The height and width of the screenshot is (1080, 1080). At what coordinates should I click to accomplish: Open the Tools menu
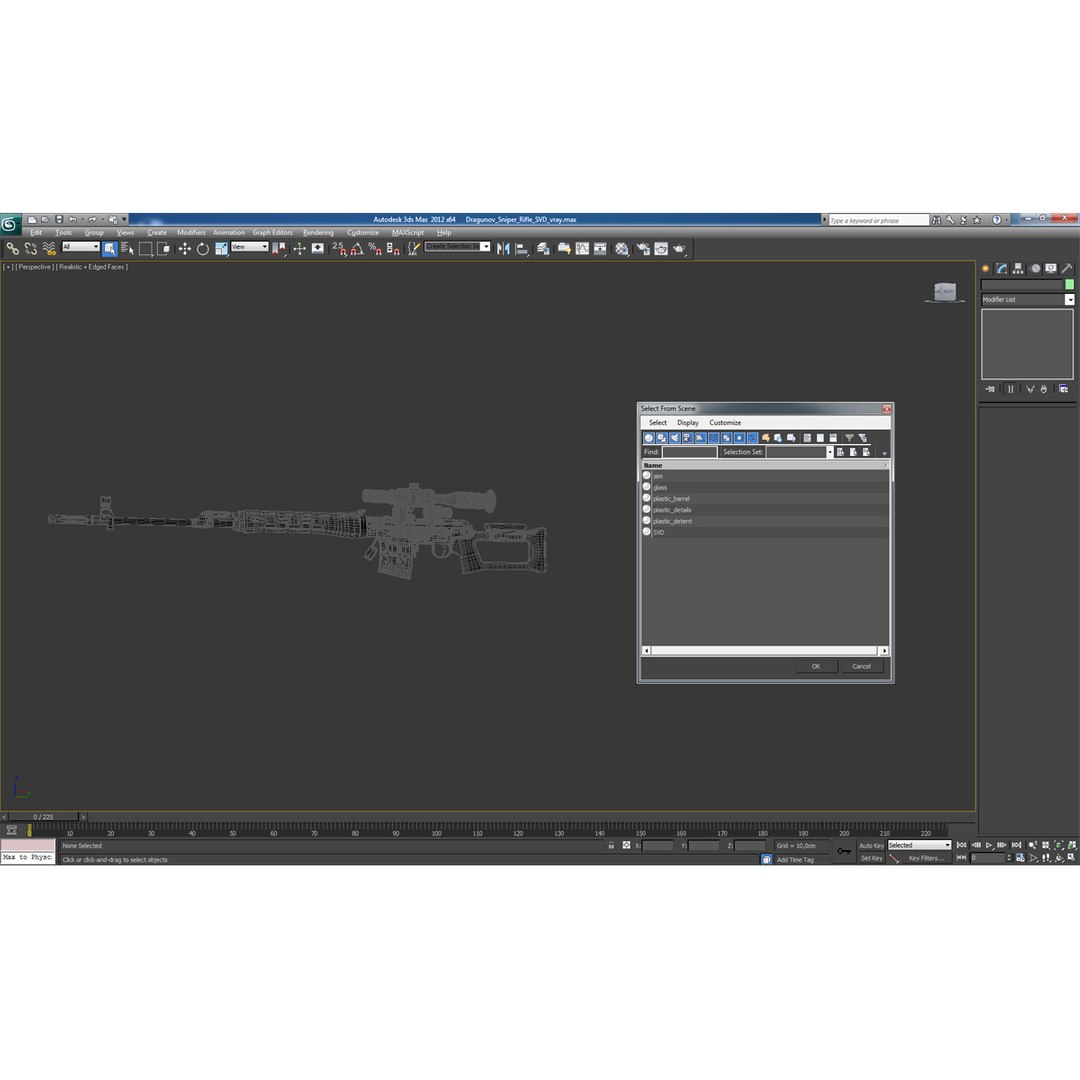click(x=63, y=233)
